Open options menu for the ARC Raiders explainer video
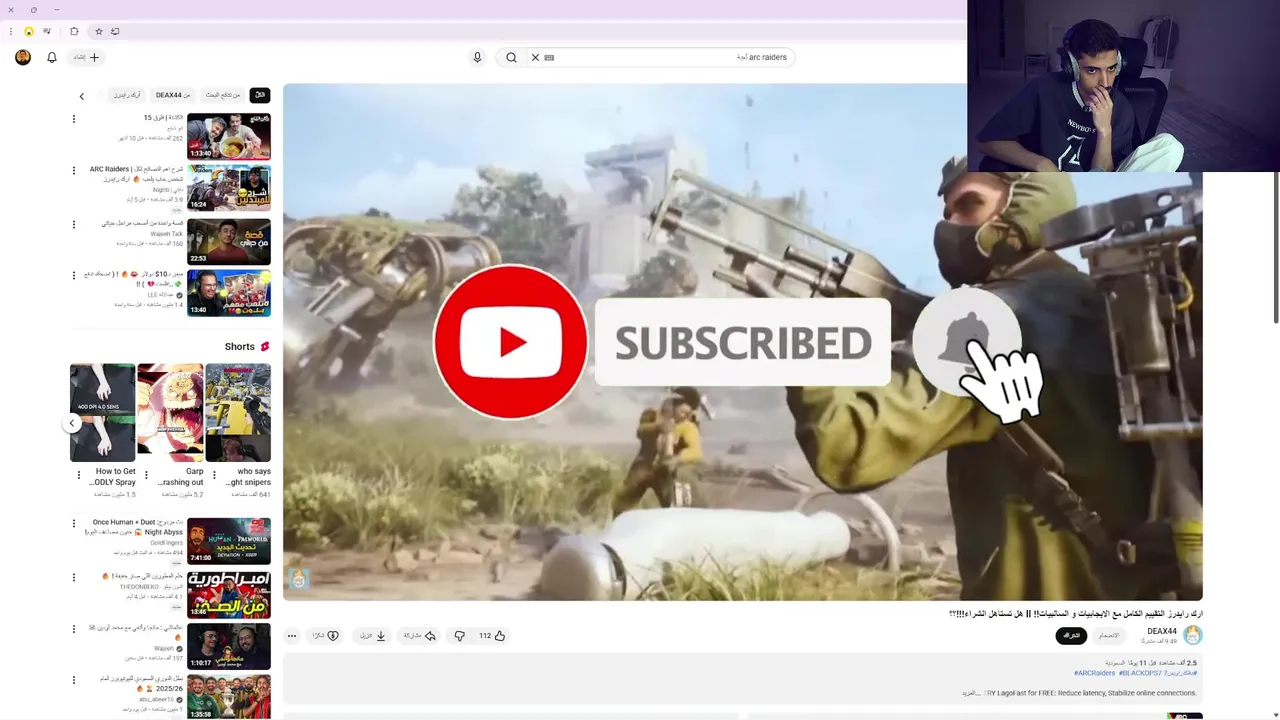 [x=73, y=171]
